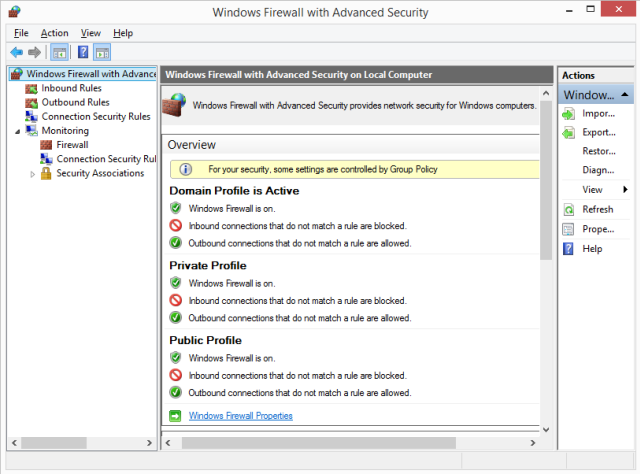
Task: Toggle the Show/Hide Console Tree toolbar icon
Action: point(60,52)
